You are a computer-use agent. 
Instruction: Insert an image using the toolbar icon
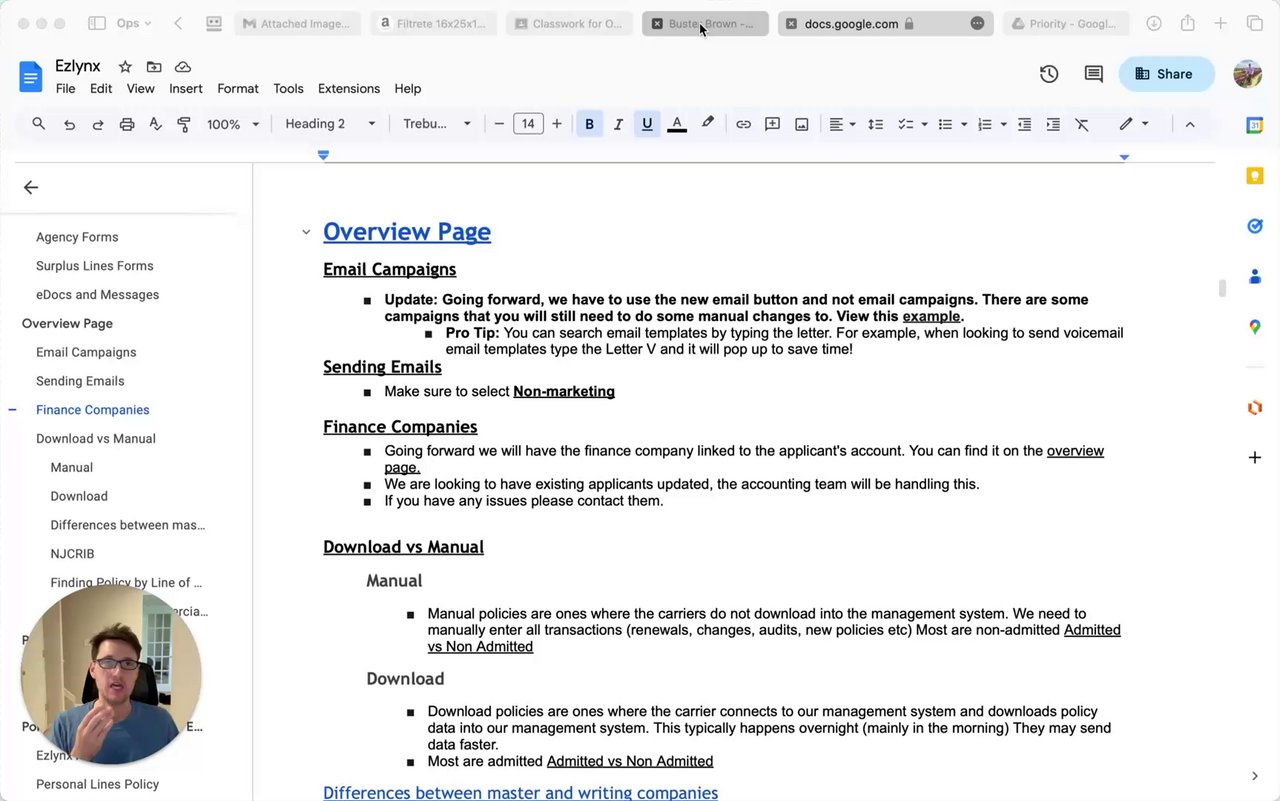tap(801, 124)
